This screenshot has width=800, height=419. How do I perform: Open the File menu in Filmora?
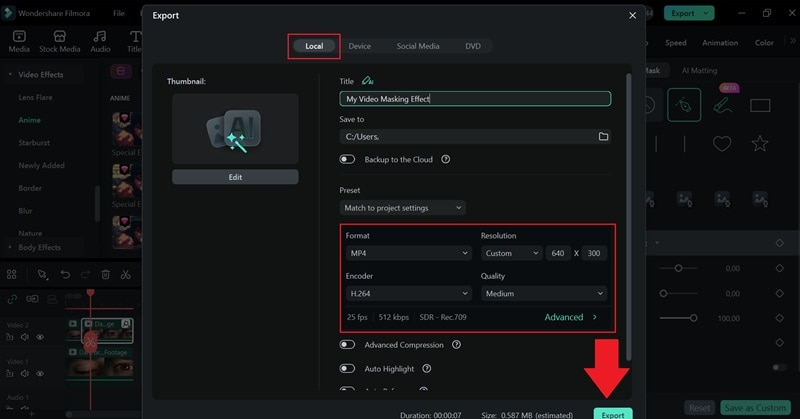click(x=119, y=13)
